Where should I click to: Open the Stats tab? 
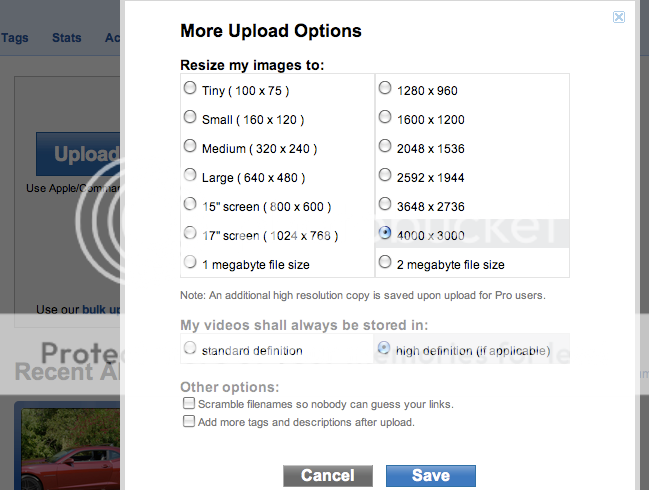tap(66, 38)
